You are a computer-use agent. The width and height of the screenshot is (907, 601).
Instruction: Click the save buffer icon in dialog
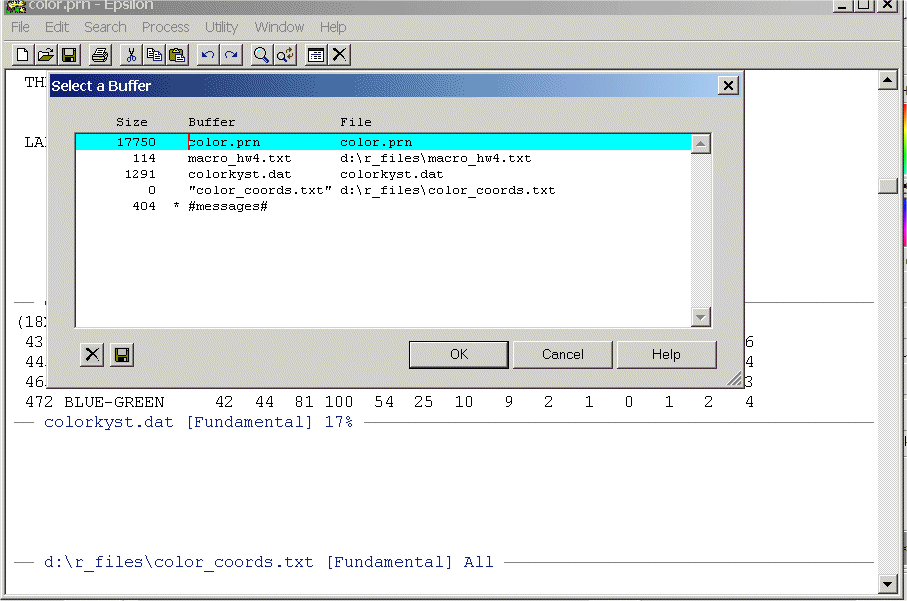[x=122, y=355]
